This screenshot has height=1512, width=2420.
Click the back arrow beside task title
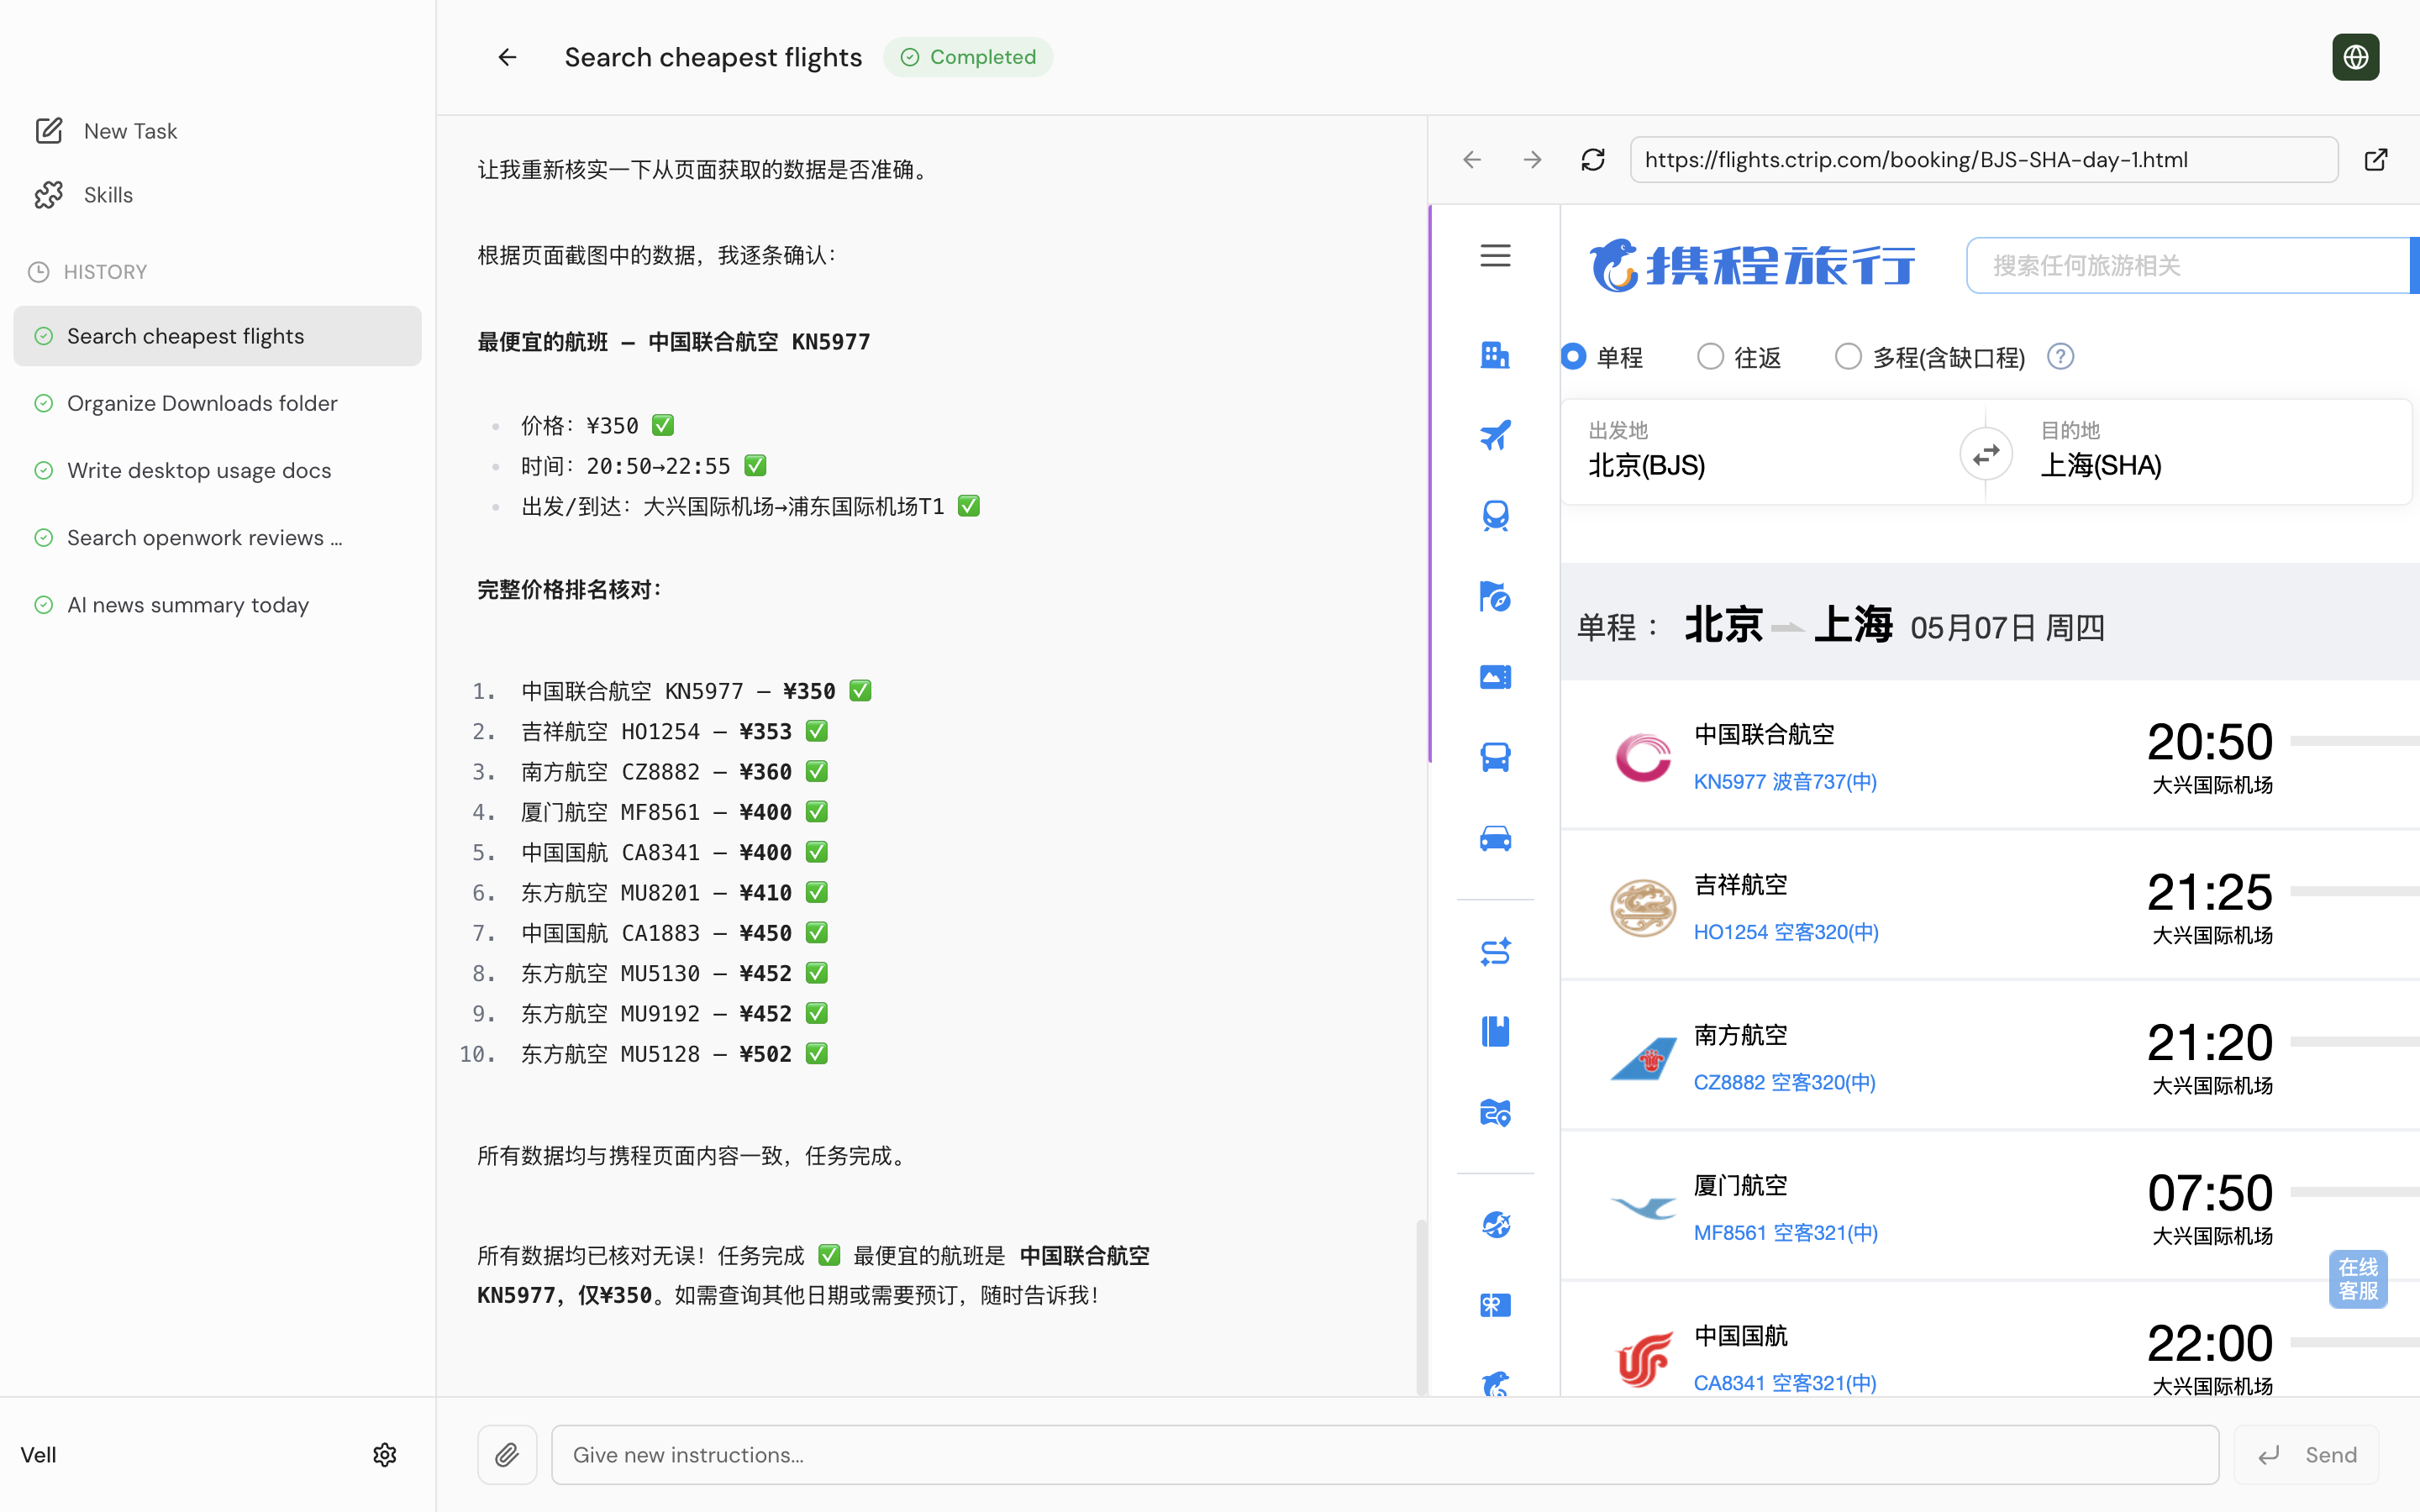pyautogui.click(x=507, y=57)
